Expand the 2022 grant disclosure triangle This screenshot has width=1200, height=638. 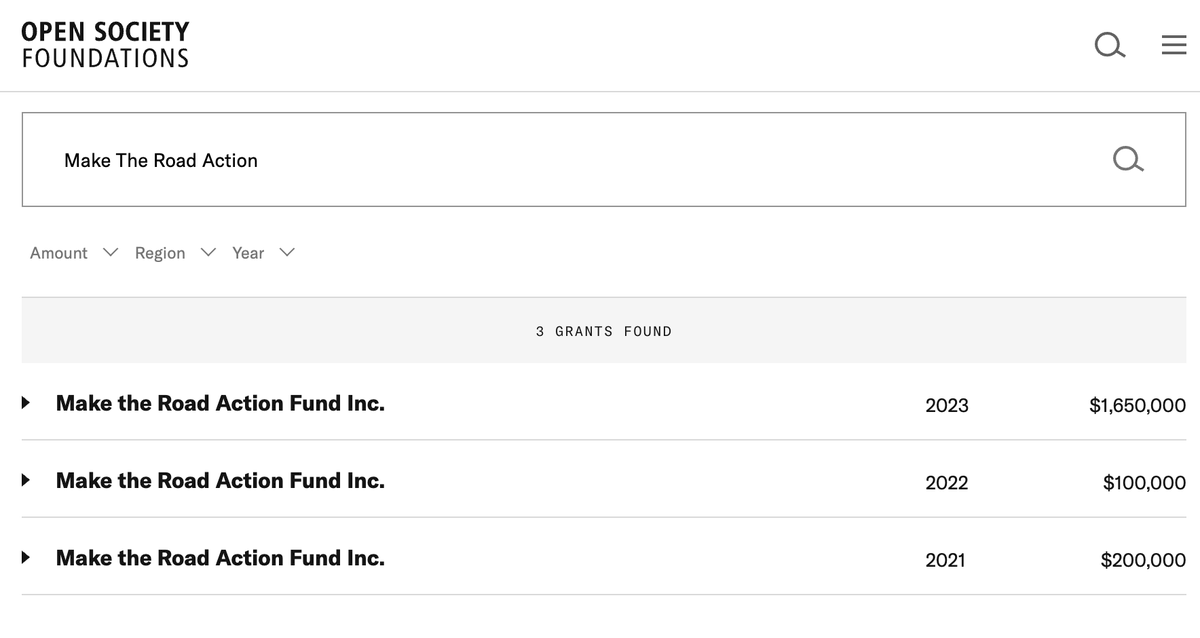[x=26, y=481]
